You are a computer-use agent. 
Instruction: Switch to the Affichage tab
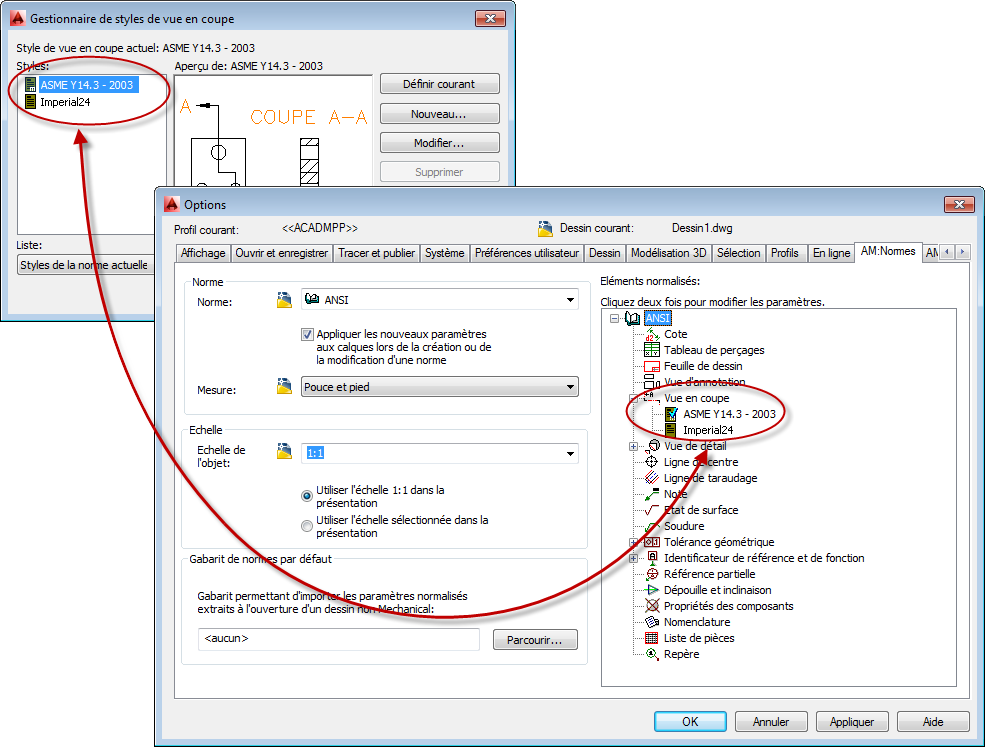(203, 253)
